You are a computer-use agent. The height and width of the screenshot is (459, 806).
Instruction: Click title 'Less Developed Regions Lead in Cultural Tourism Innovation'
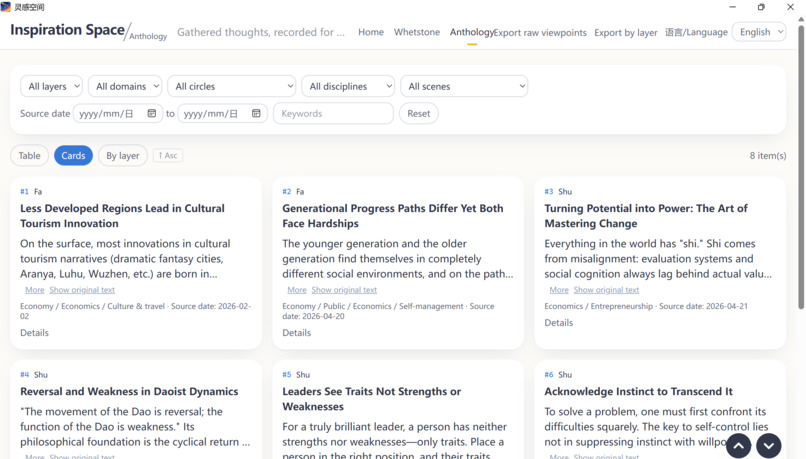tap(122, 216)
